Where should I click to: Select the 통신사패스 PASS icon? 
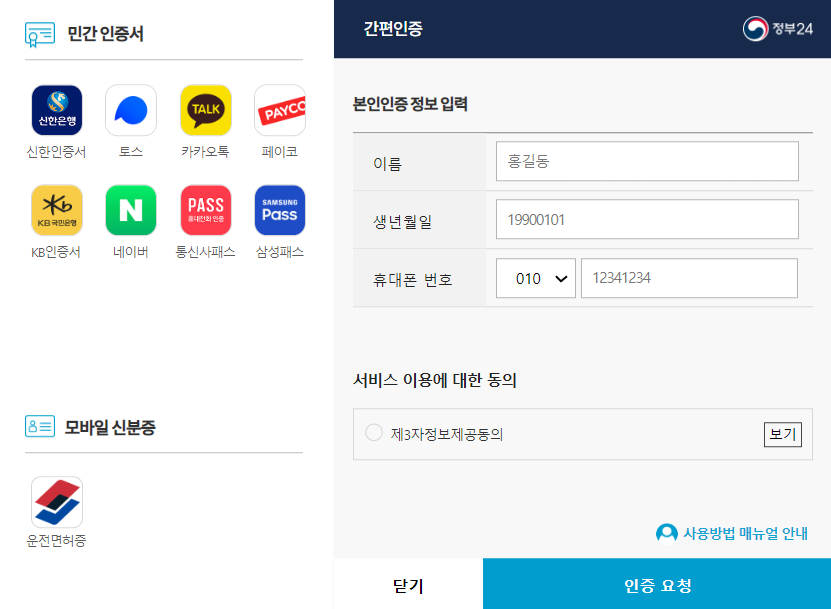coord(206,210)
